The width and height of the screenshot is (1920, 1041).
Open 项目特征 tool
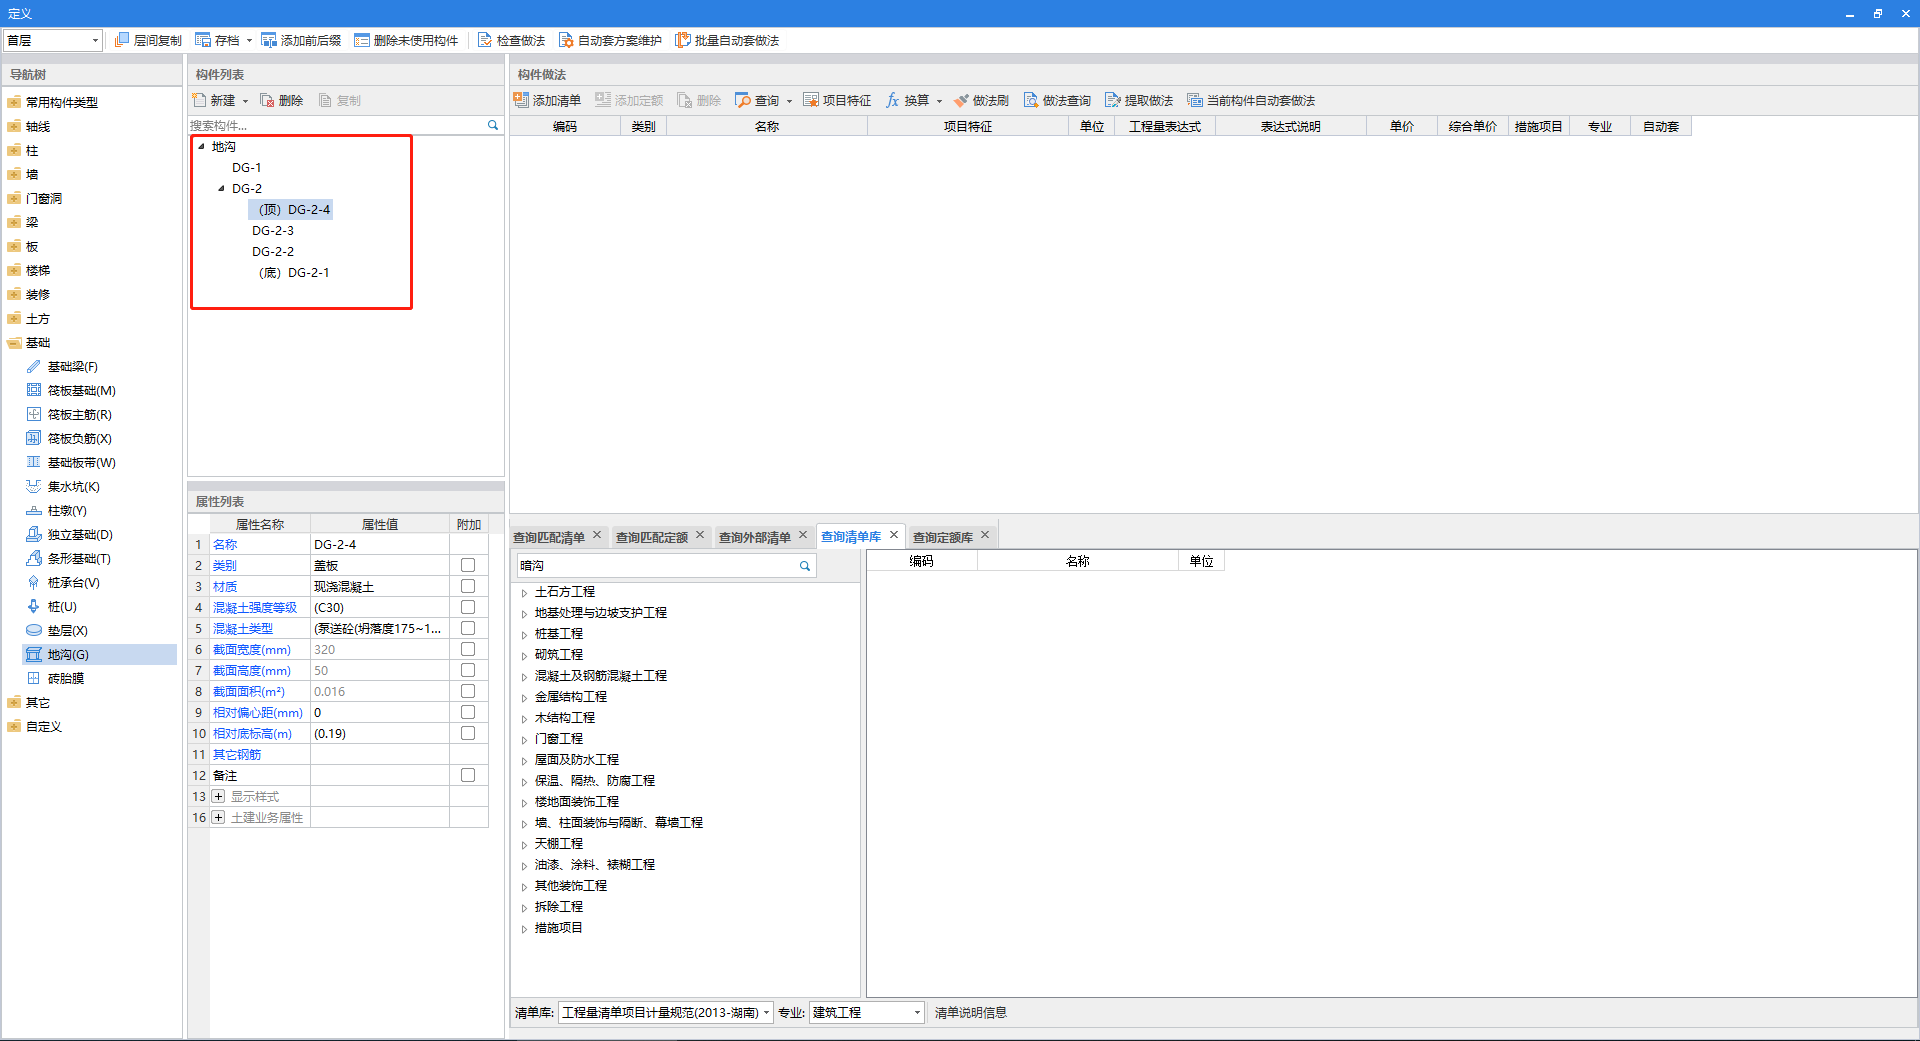pyautogui.click(x=837, y=100)
